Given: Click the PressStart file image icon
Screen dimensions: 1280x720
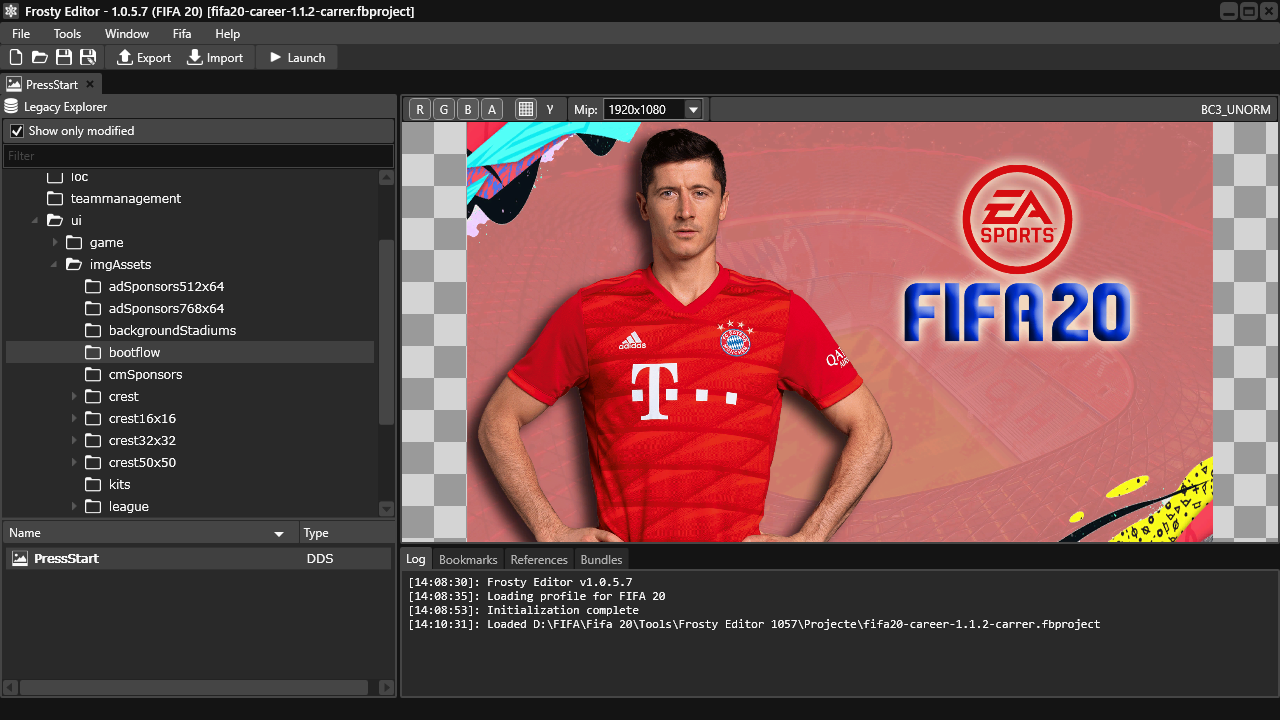Looking at the screenshot, I should 20,559.
